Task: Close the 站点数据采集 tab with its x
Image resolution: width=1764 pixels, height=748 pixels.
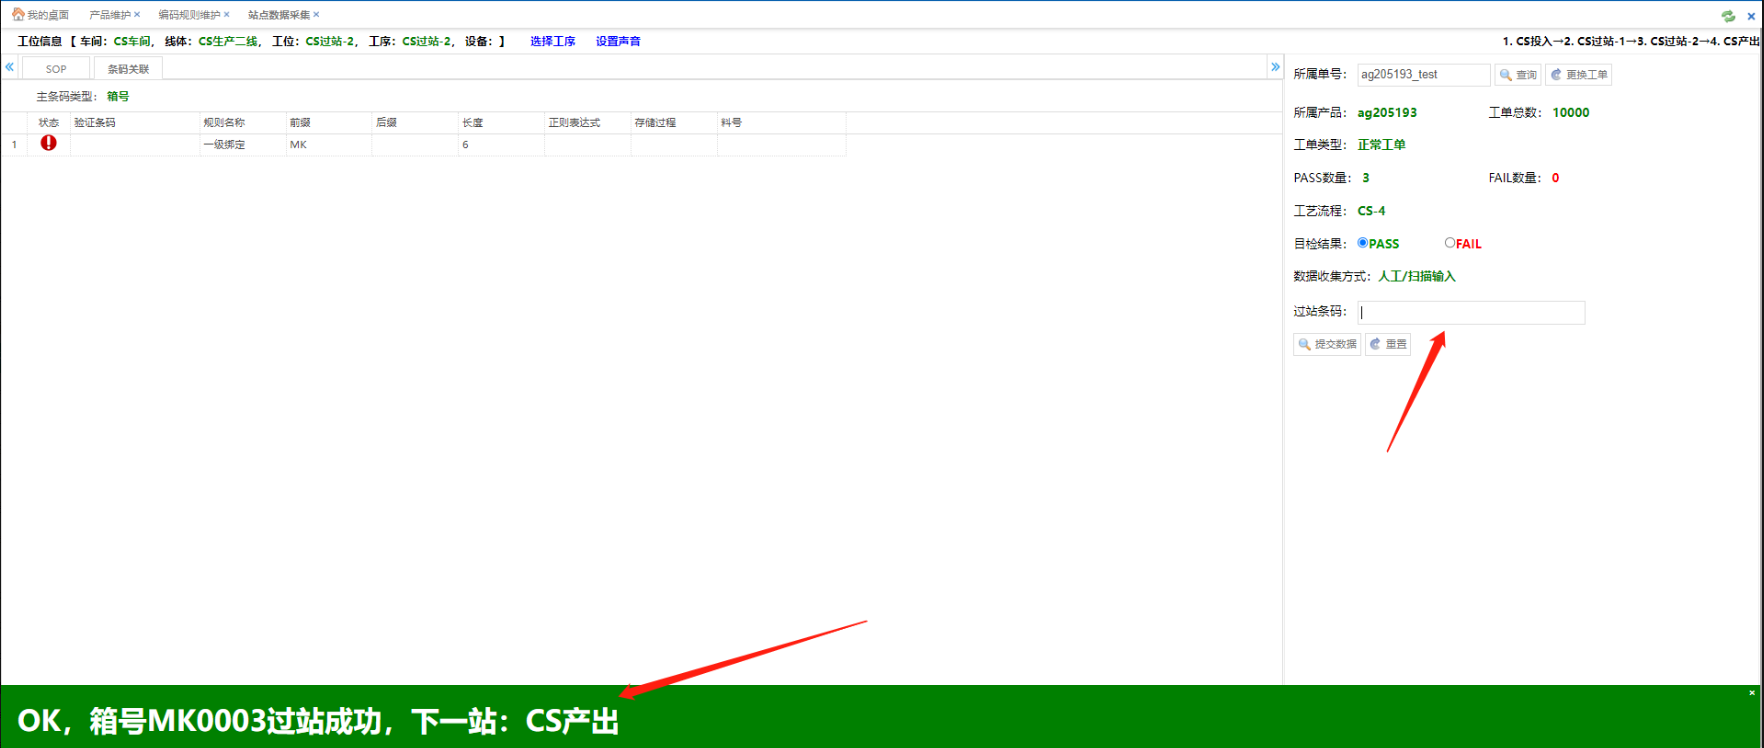Action: (316, 15)
